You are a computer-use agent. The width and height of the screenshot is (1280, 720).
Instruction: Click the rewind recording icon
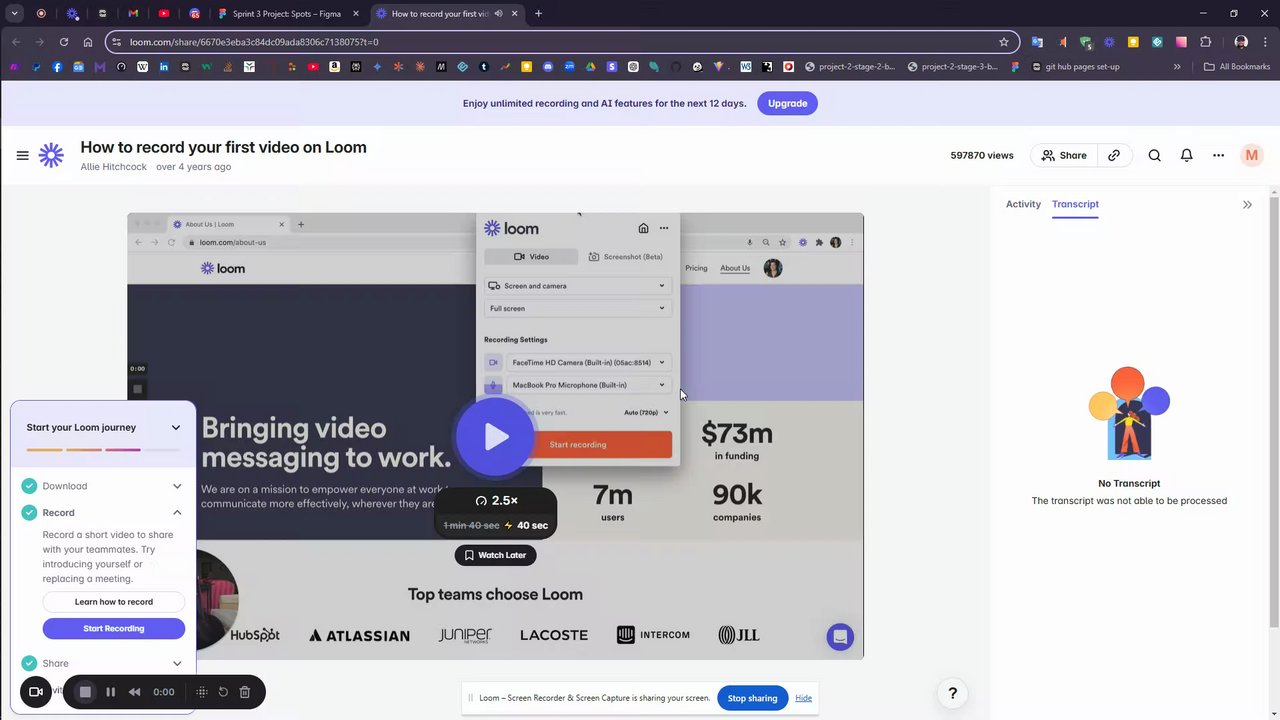pos(134,692)
